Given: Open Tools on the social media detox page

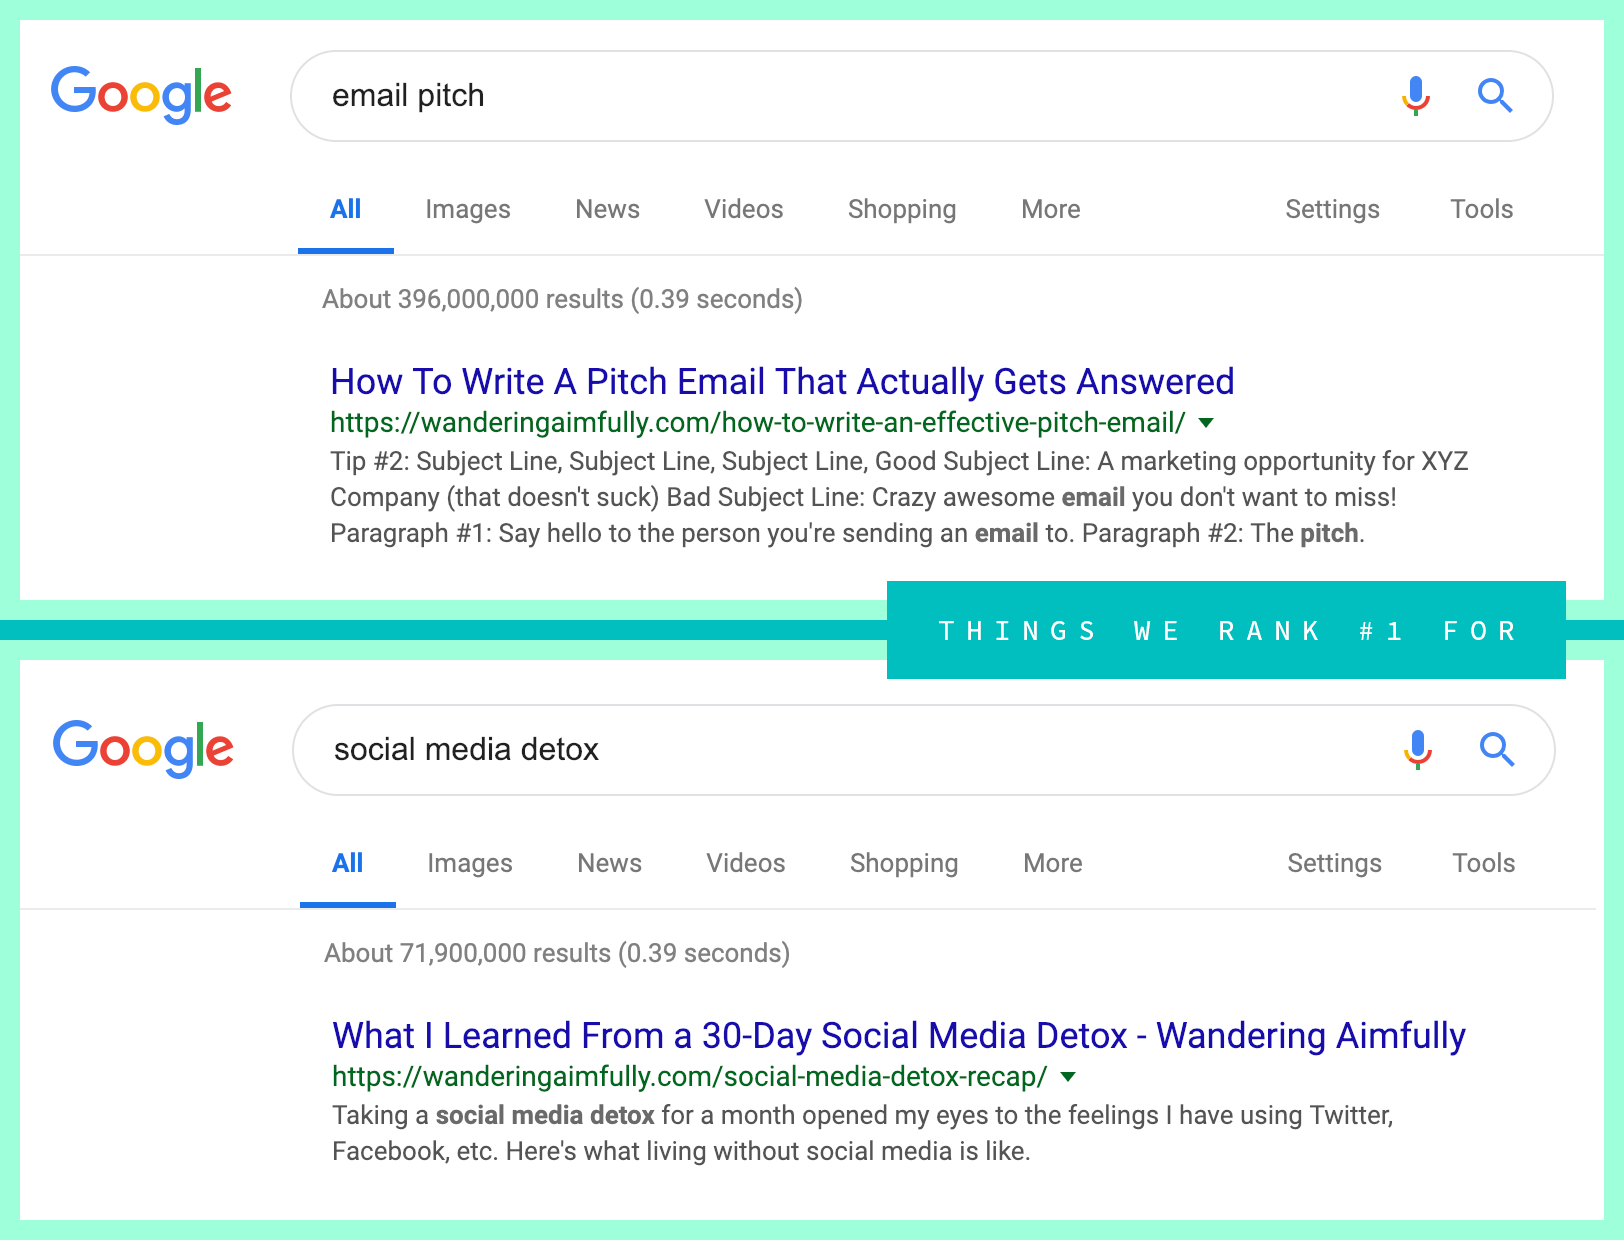Looking at the screenshot, I should 1482,863.
